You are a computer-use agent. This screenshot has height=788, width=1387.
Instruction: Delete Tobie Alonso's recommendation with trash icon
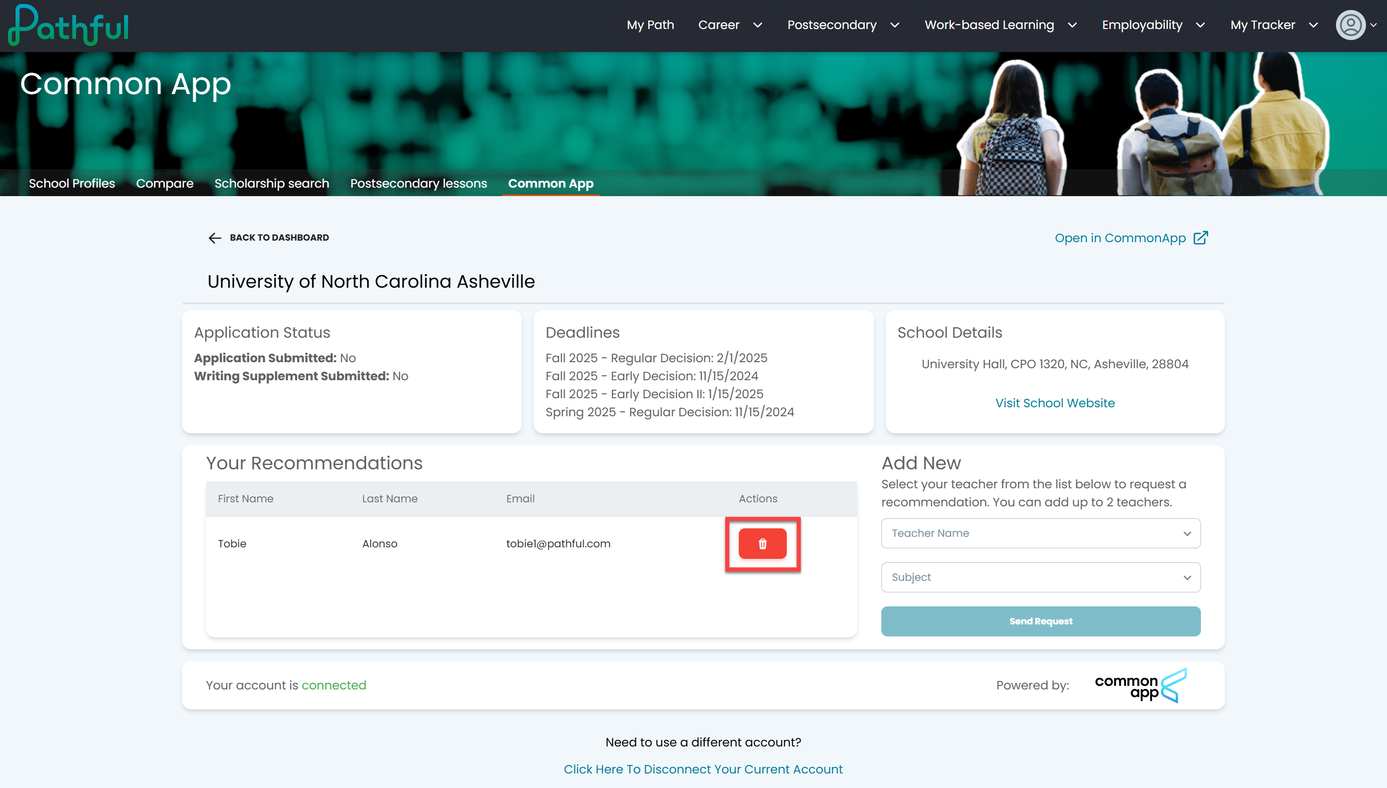coord(763,544)
